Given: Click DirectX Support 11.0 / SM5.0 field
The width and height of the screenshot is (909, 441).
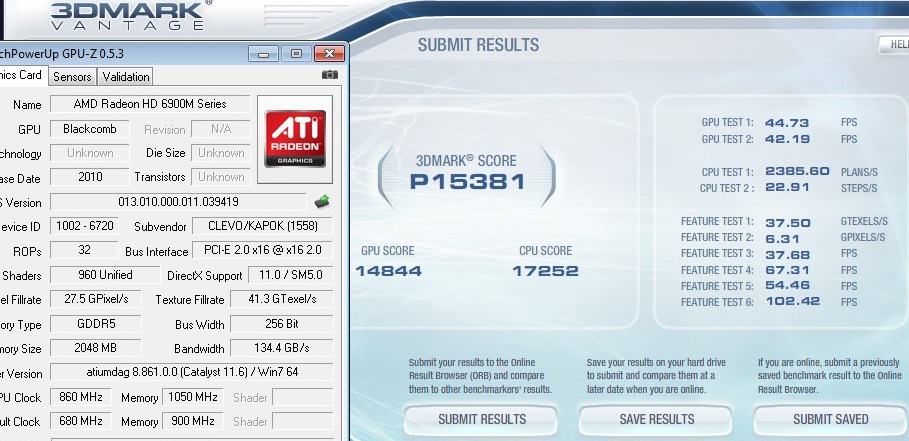Looking at the screenshot, I should click(290, 275).
